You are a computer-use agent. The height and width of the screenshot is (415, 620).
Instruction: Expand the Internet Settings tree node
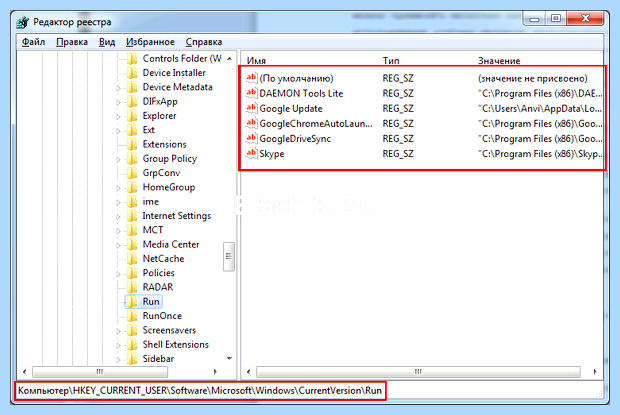click(x=118, y=217)
